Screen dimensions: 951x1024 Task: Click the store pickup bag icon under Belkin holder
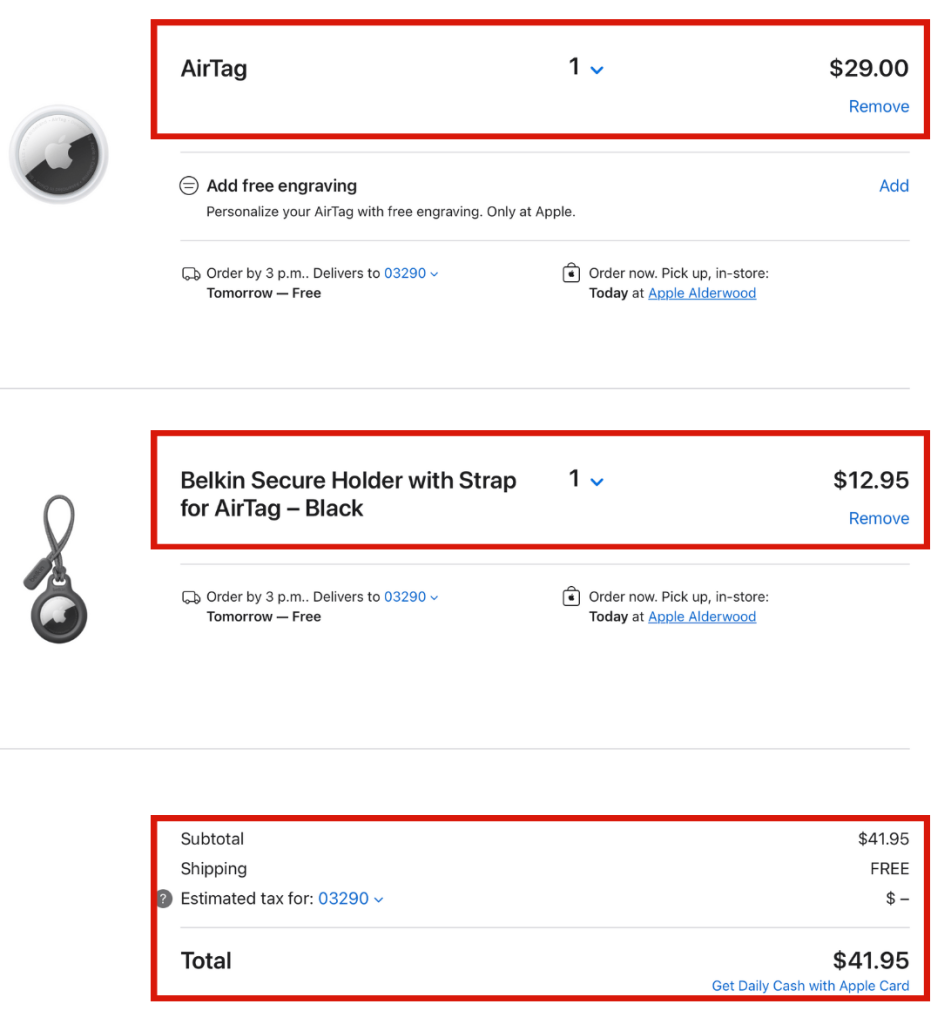(571, 597)
